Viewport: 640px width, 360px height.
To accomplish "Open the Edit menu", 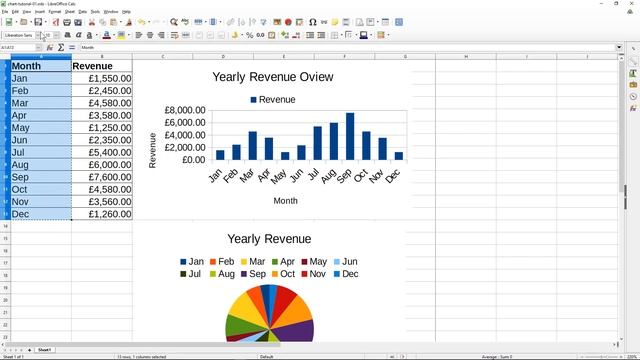I will click(x=15, y=12).
